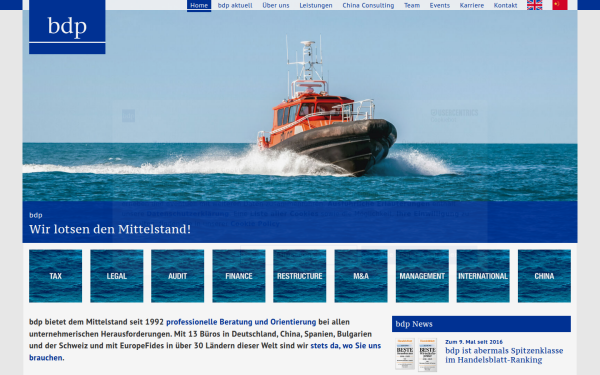Viewport: 600px width, 375px height.
Task: Go to China Consulting page
Action: tap(368, 5)
